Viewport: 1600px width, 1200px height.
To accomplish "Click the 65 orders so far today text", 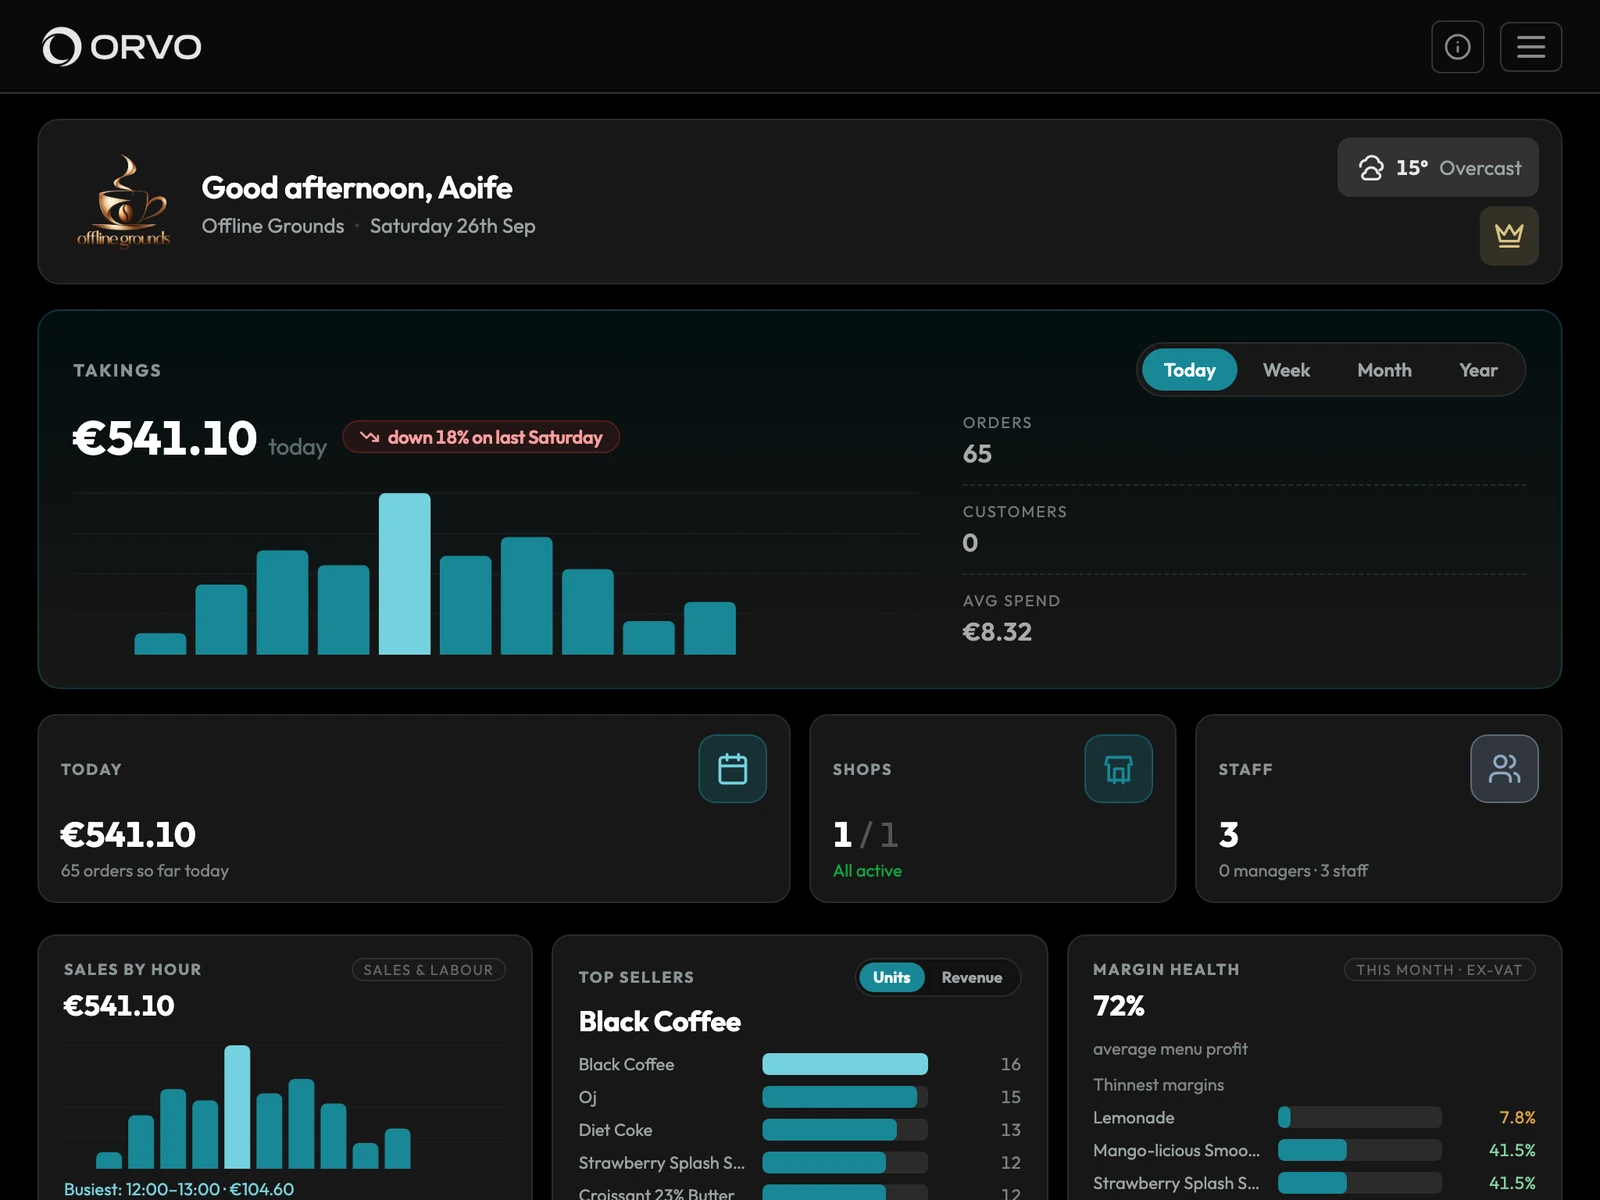I will click(145, 871).
